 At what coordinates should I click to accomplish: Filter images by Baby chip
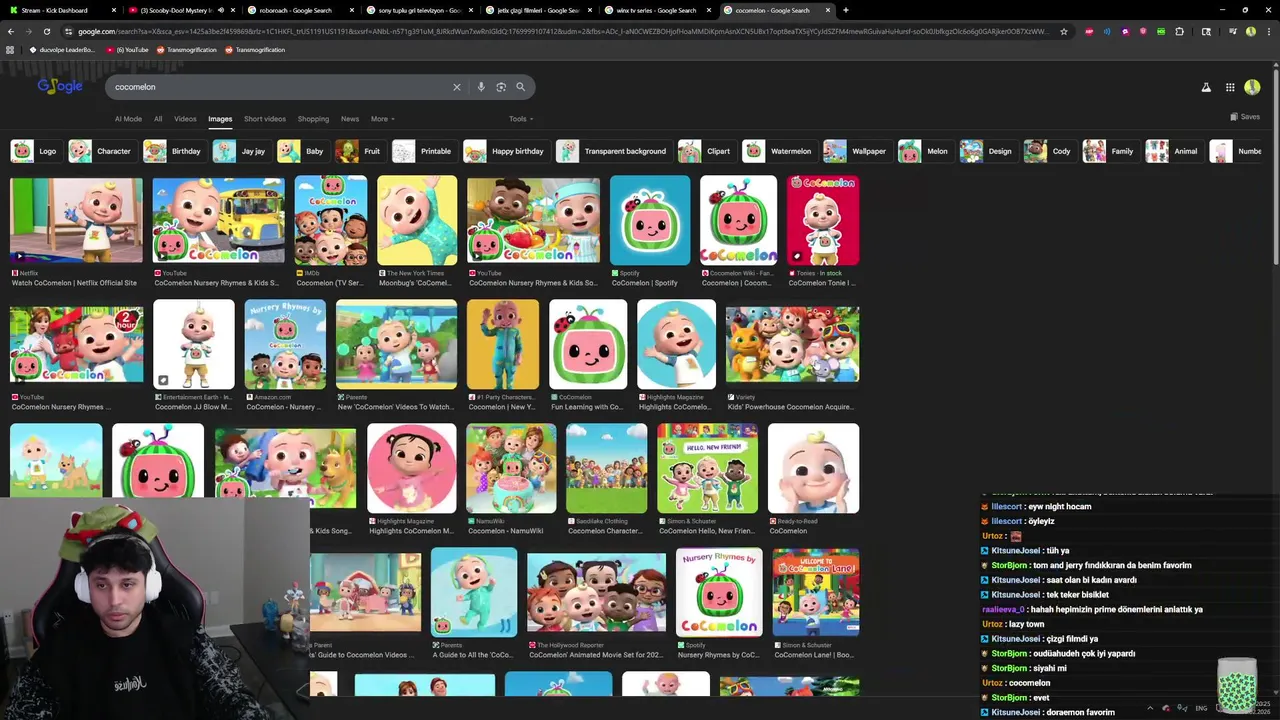(x=302, y=151)
